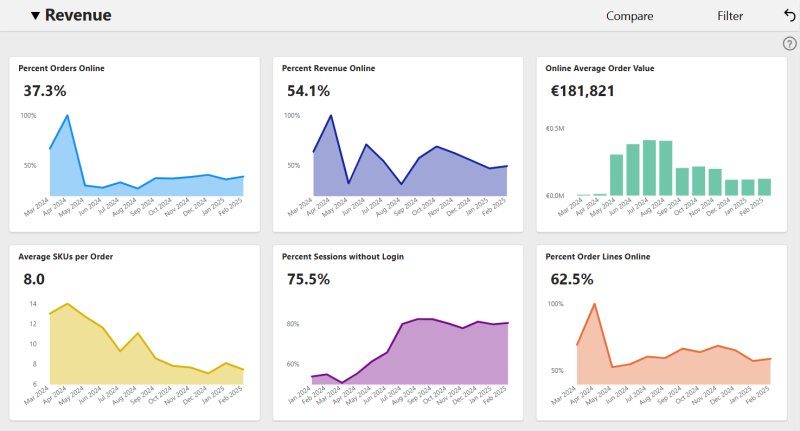Click the 54.1% revenue online value

pos(308,91)
